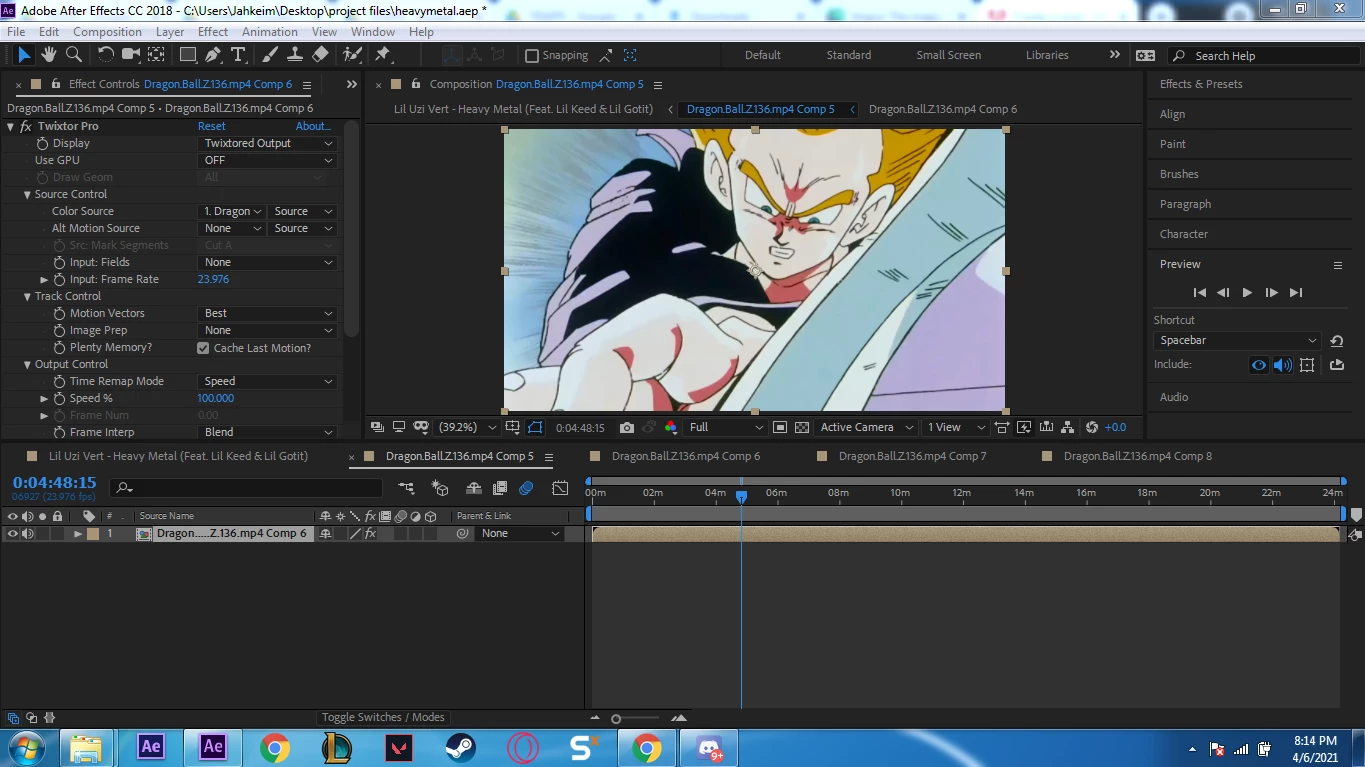Open Opera browser from the taskbar
Screen dimensions: 1365x767
pos(523,747)
